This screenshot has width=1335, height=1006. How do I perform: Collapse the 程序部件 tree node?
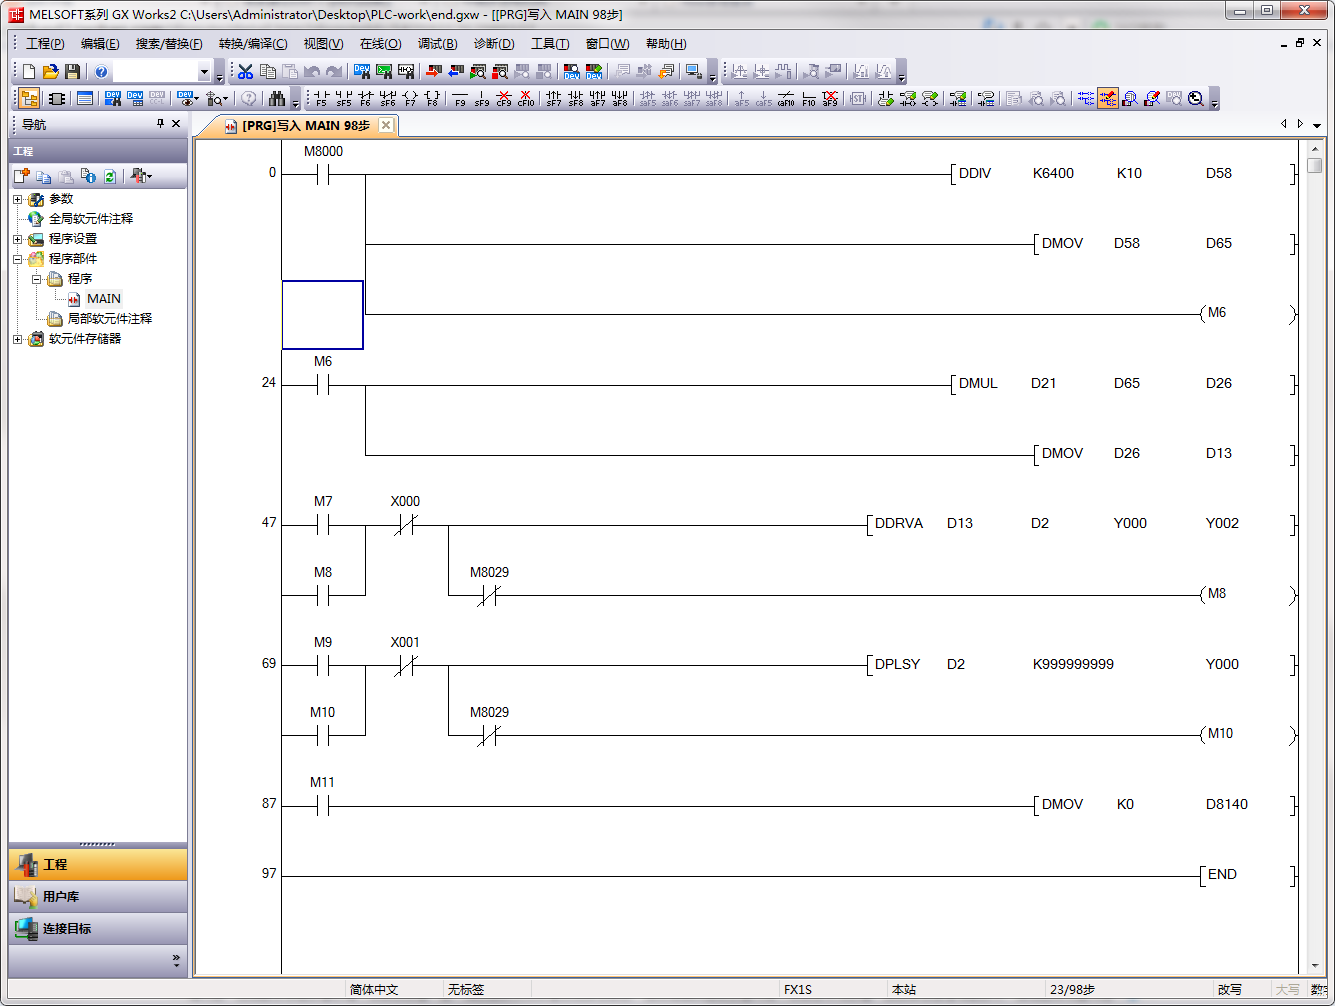pyautogui.click(x=18, y=259)
